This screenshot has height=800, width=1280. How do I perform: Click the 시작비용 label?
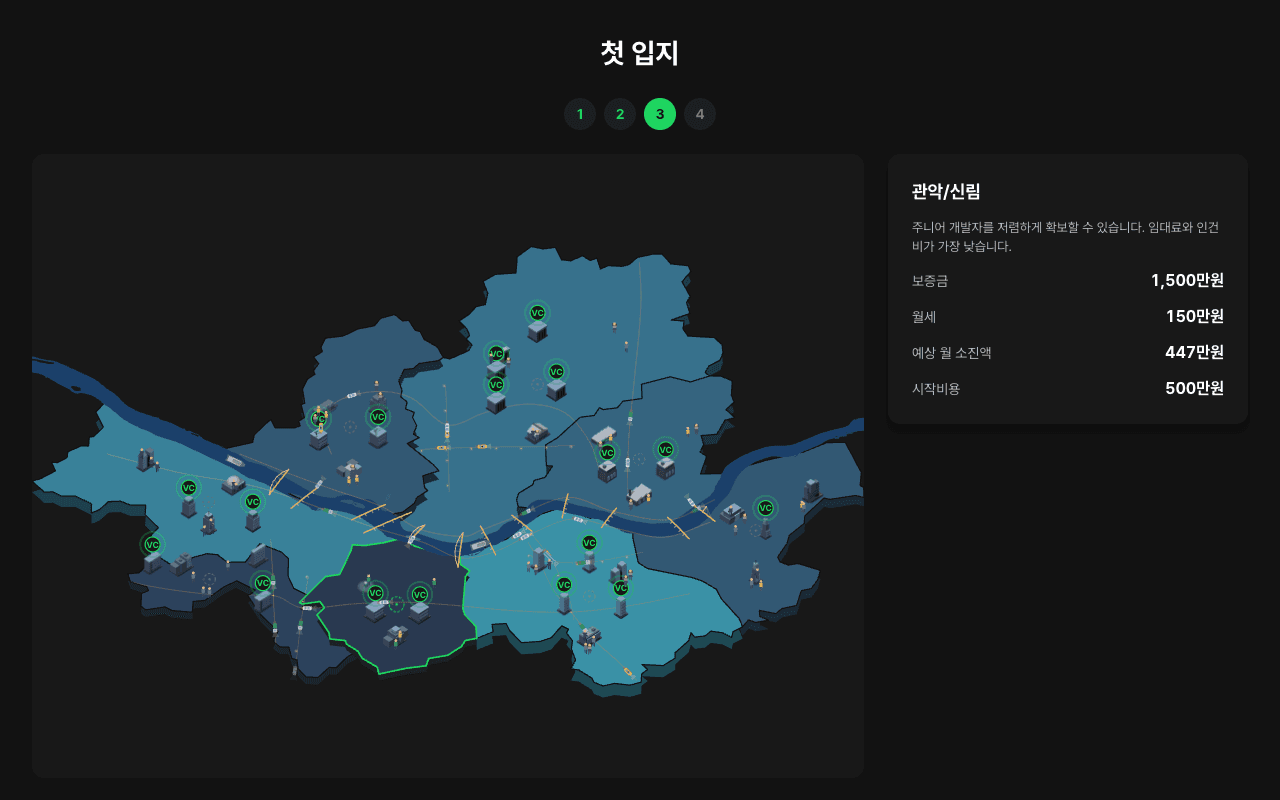(x=936, y=389)
